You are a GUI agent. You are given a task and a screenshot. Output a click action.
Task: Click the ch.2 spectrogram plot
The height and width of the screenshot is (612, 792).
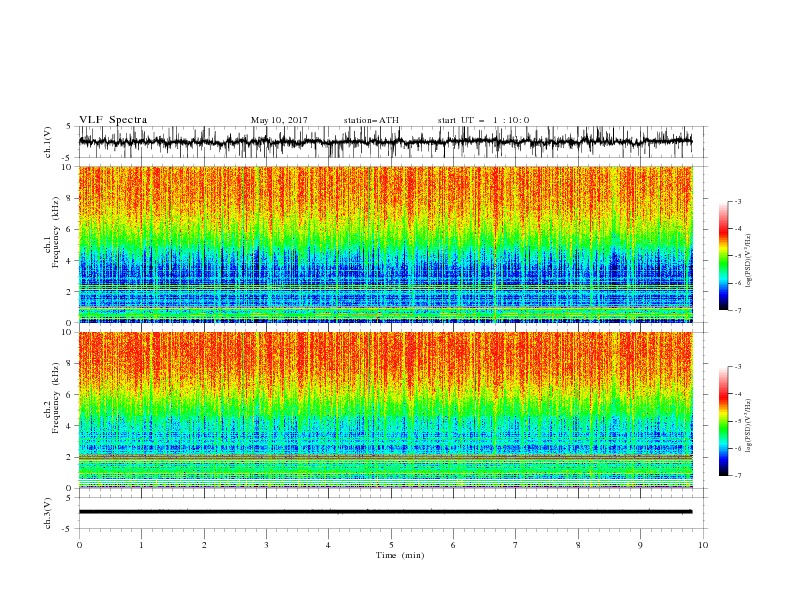click(x=385, y=410)
